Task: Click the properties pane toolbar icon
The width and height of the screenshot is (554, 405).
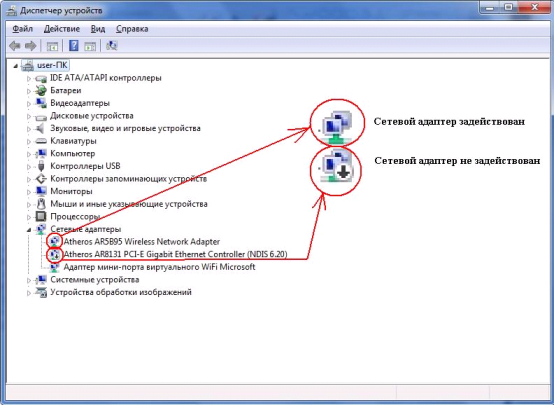Action: 90,46
